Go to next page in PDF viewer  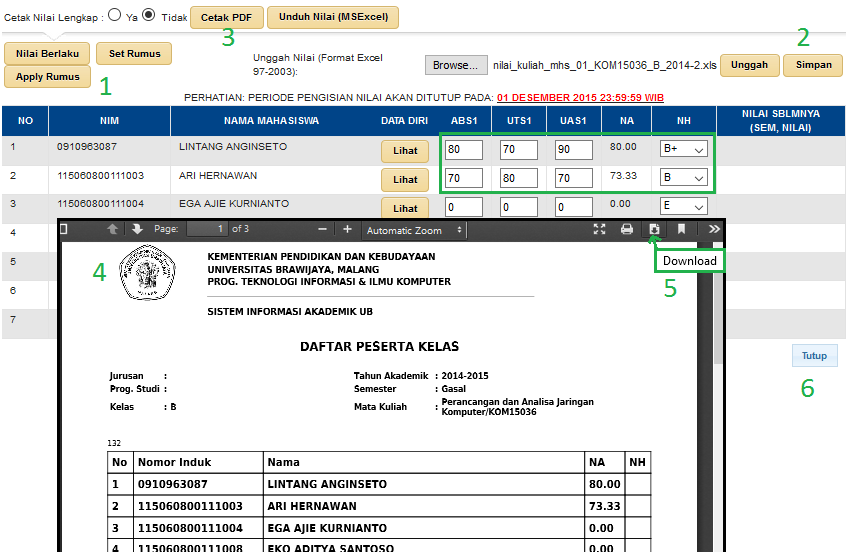coord(137,229)
